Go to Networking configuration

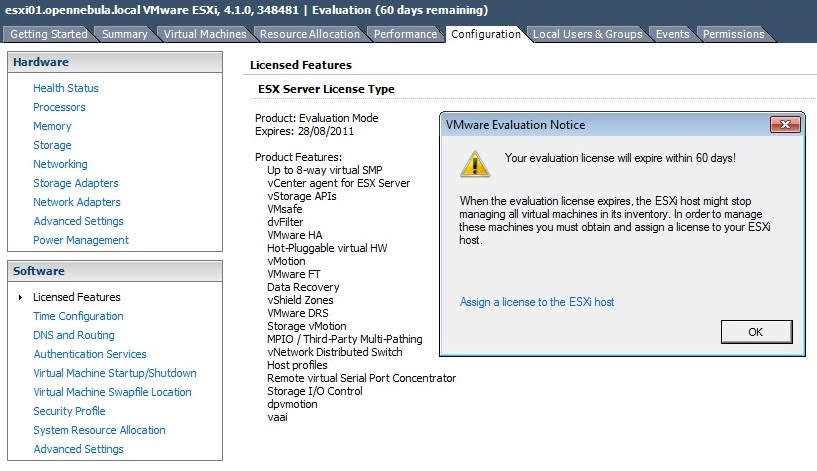[60, 164]
